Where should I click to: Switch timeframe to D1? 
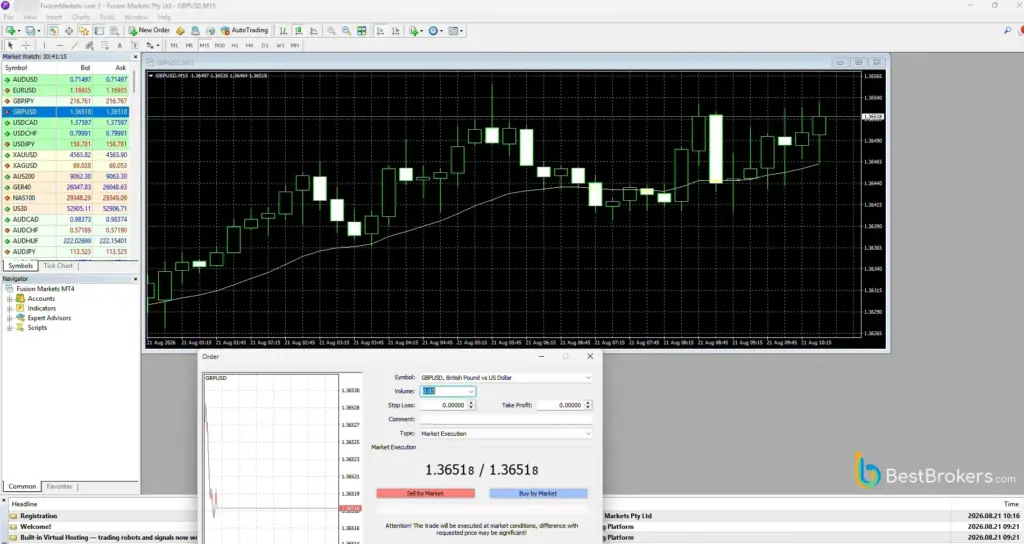point(264,46)
